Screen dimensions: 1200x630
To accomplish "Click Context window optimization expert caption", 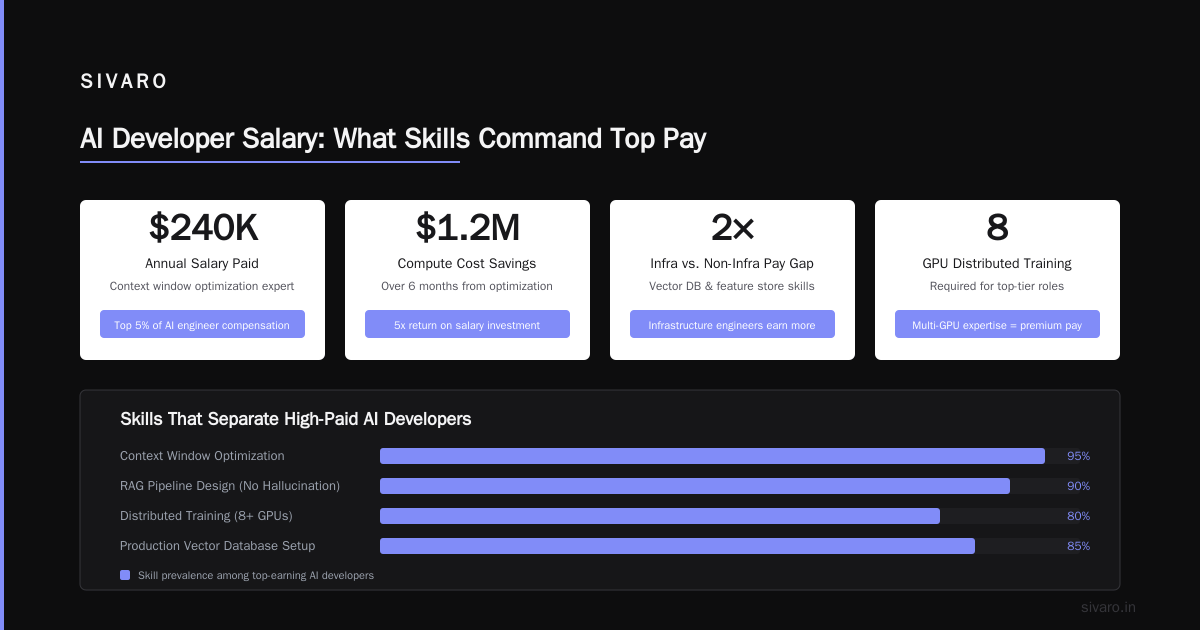I will [x=202, y=286].
